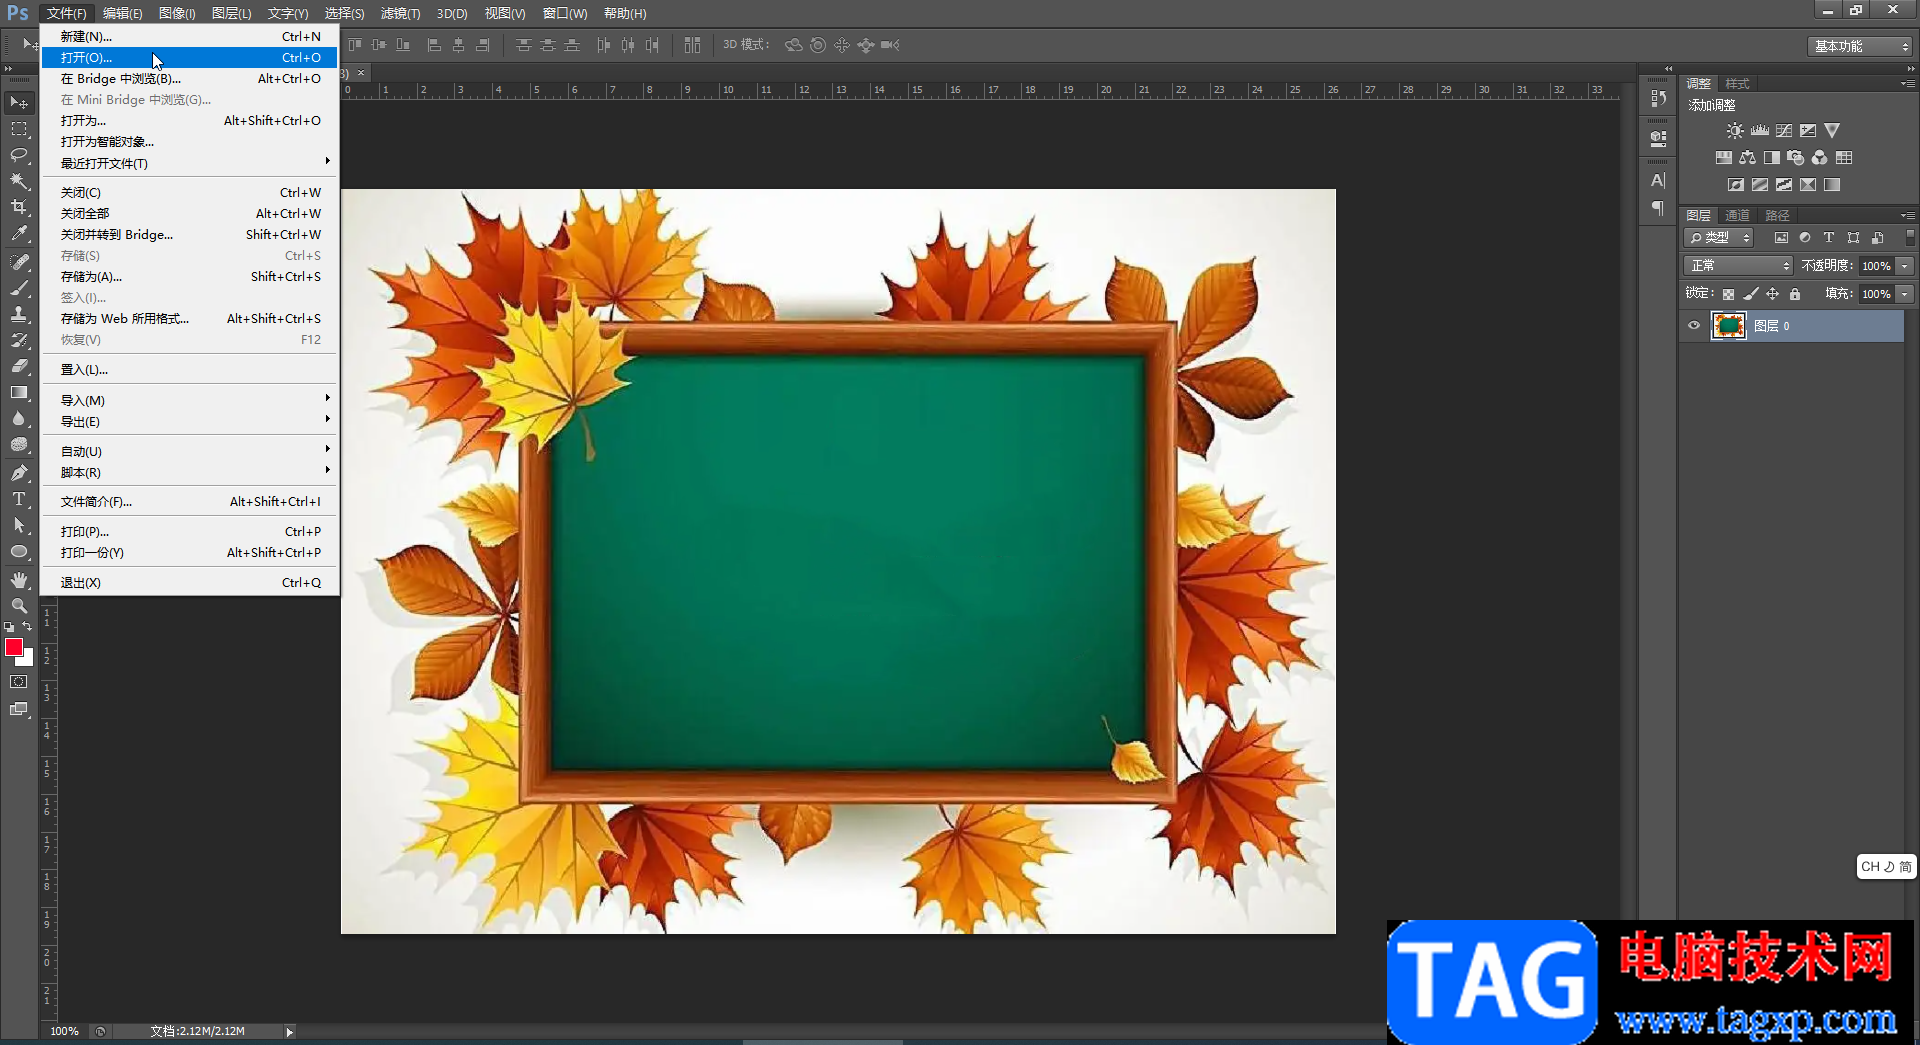
Task: Toggle lock image pixels brush icon
Action: pos(1750,294)
